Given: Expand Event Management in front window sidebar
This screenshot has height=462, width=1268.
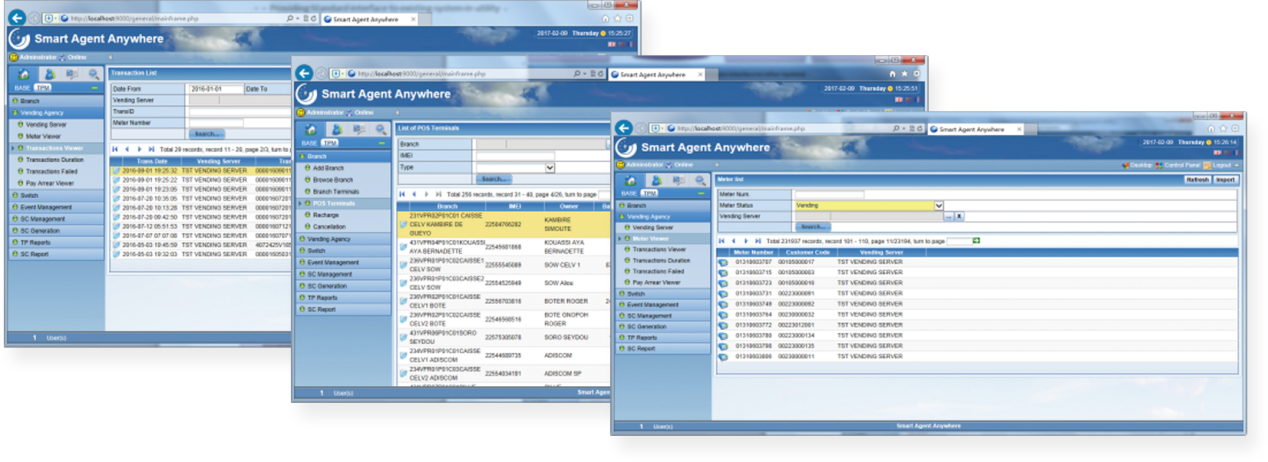Looking at the screenshot, I should 663,305.
